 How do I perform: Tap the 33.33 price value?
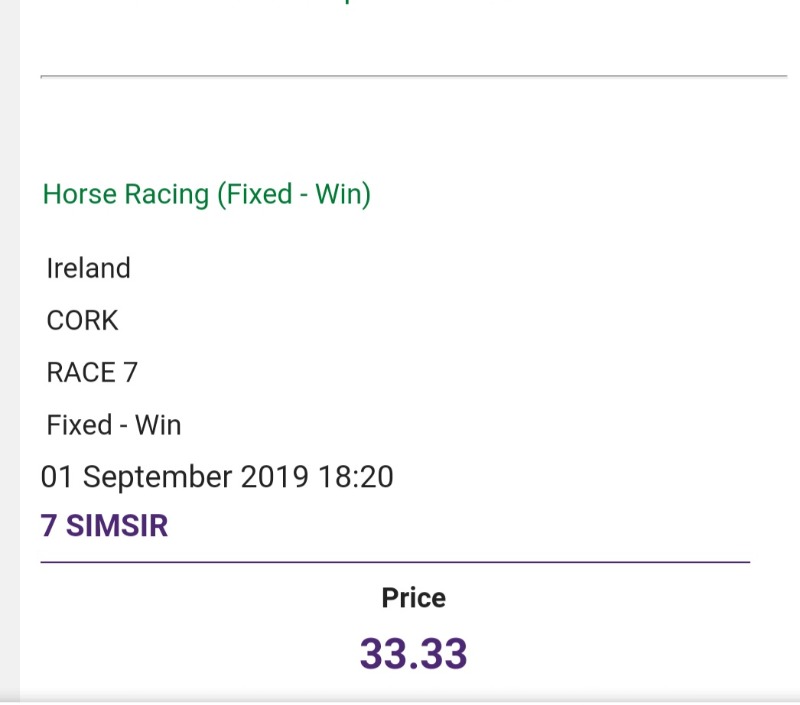[x=413, y=654]
